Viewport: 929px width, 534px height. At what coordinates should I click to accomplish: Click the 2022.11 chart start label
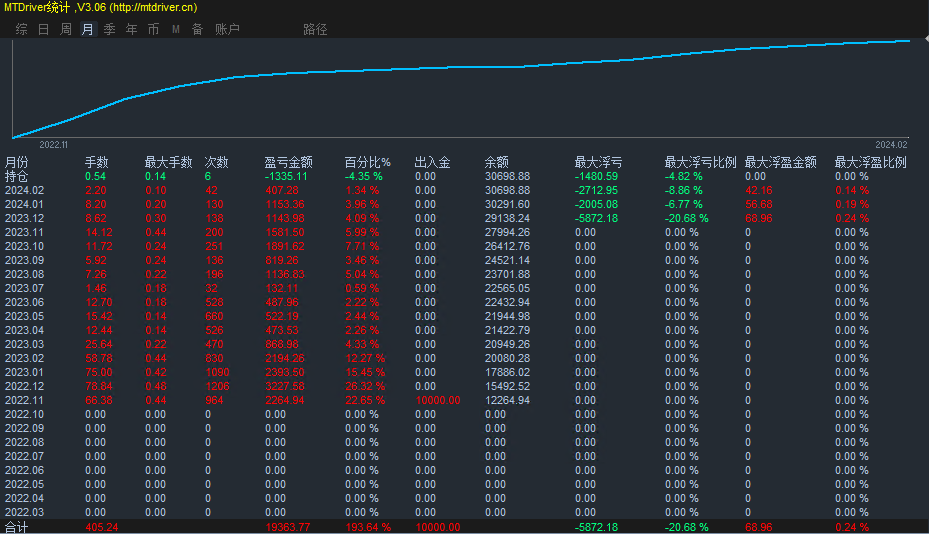53,145
